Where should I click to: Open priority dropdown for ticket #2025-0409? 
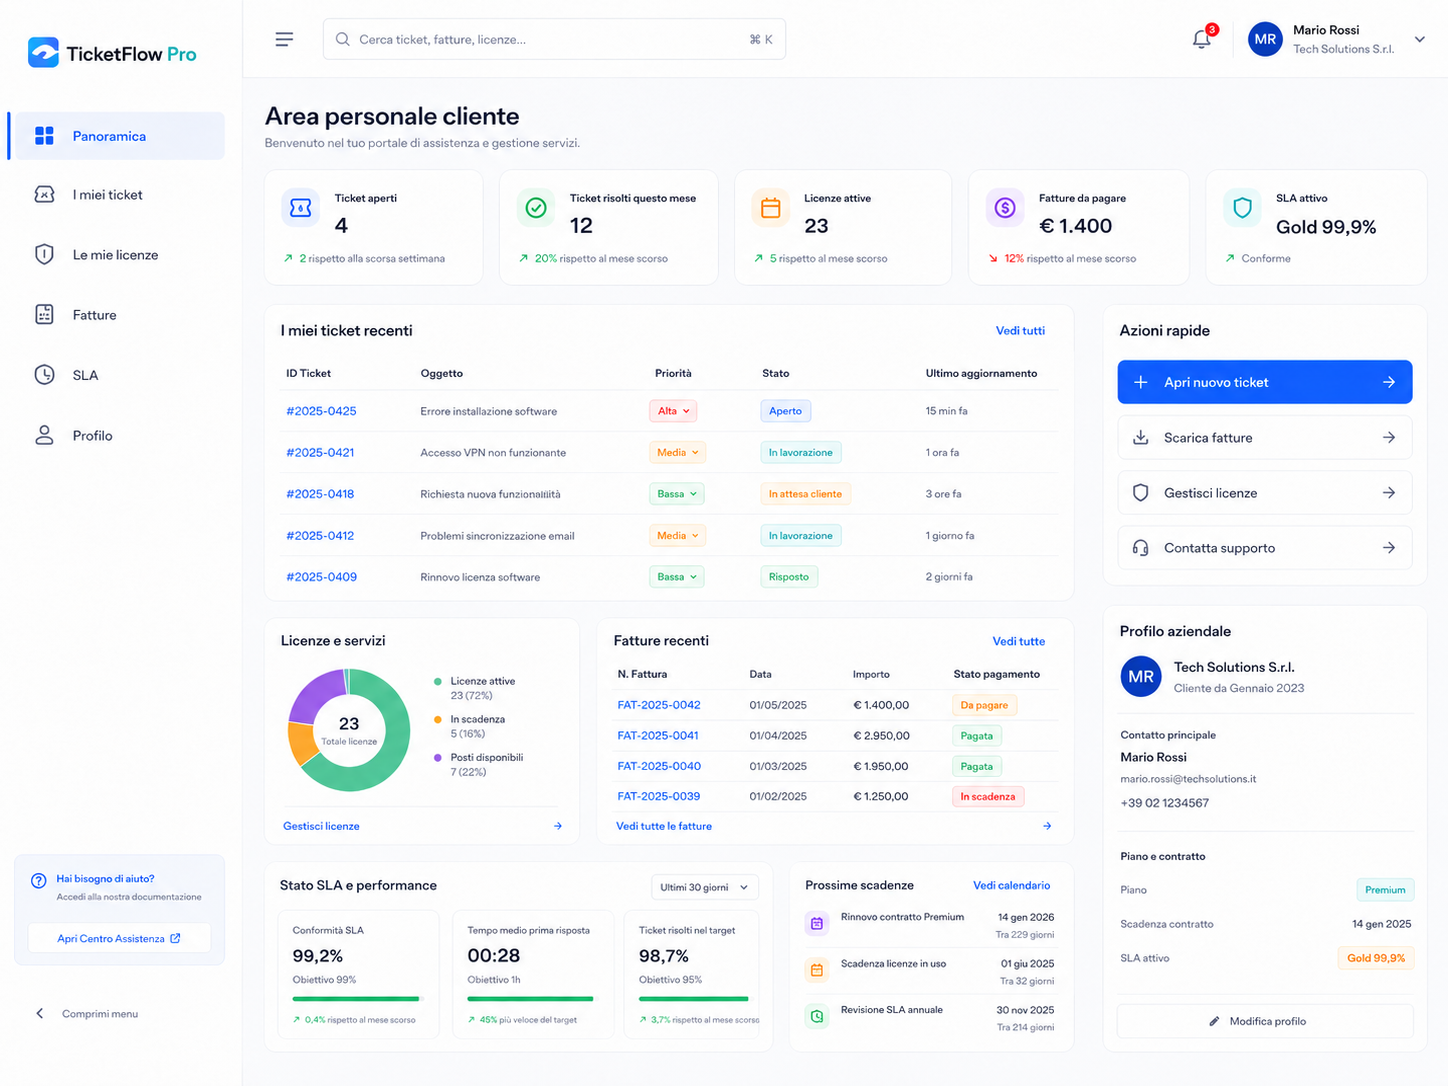(677, 577)
